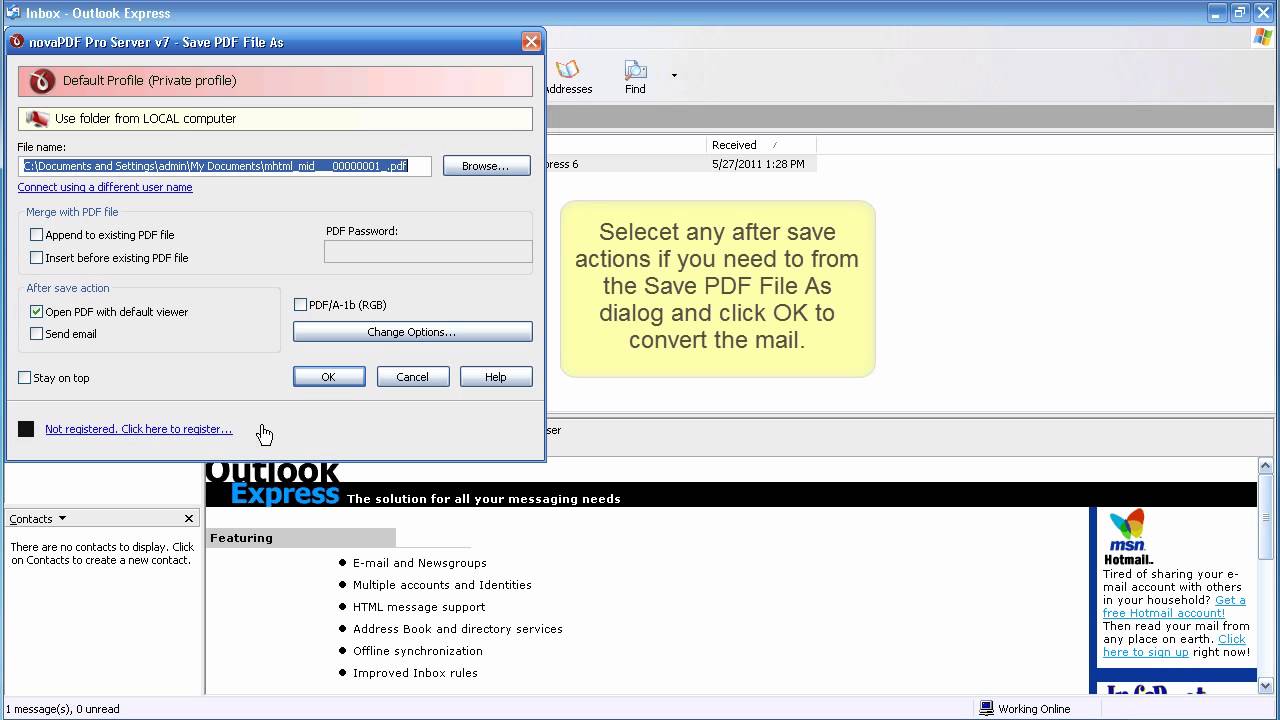1280x720 pixels.
Task: Enable Append to existing PDF file
Action: click(37, 235)
